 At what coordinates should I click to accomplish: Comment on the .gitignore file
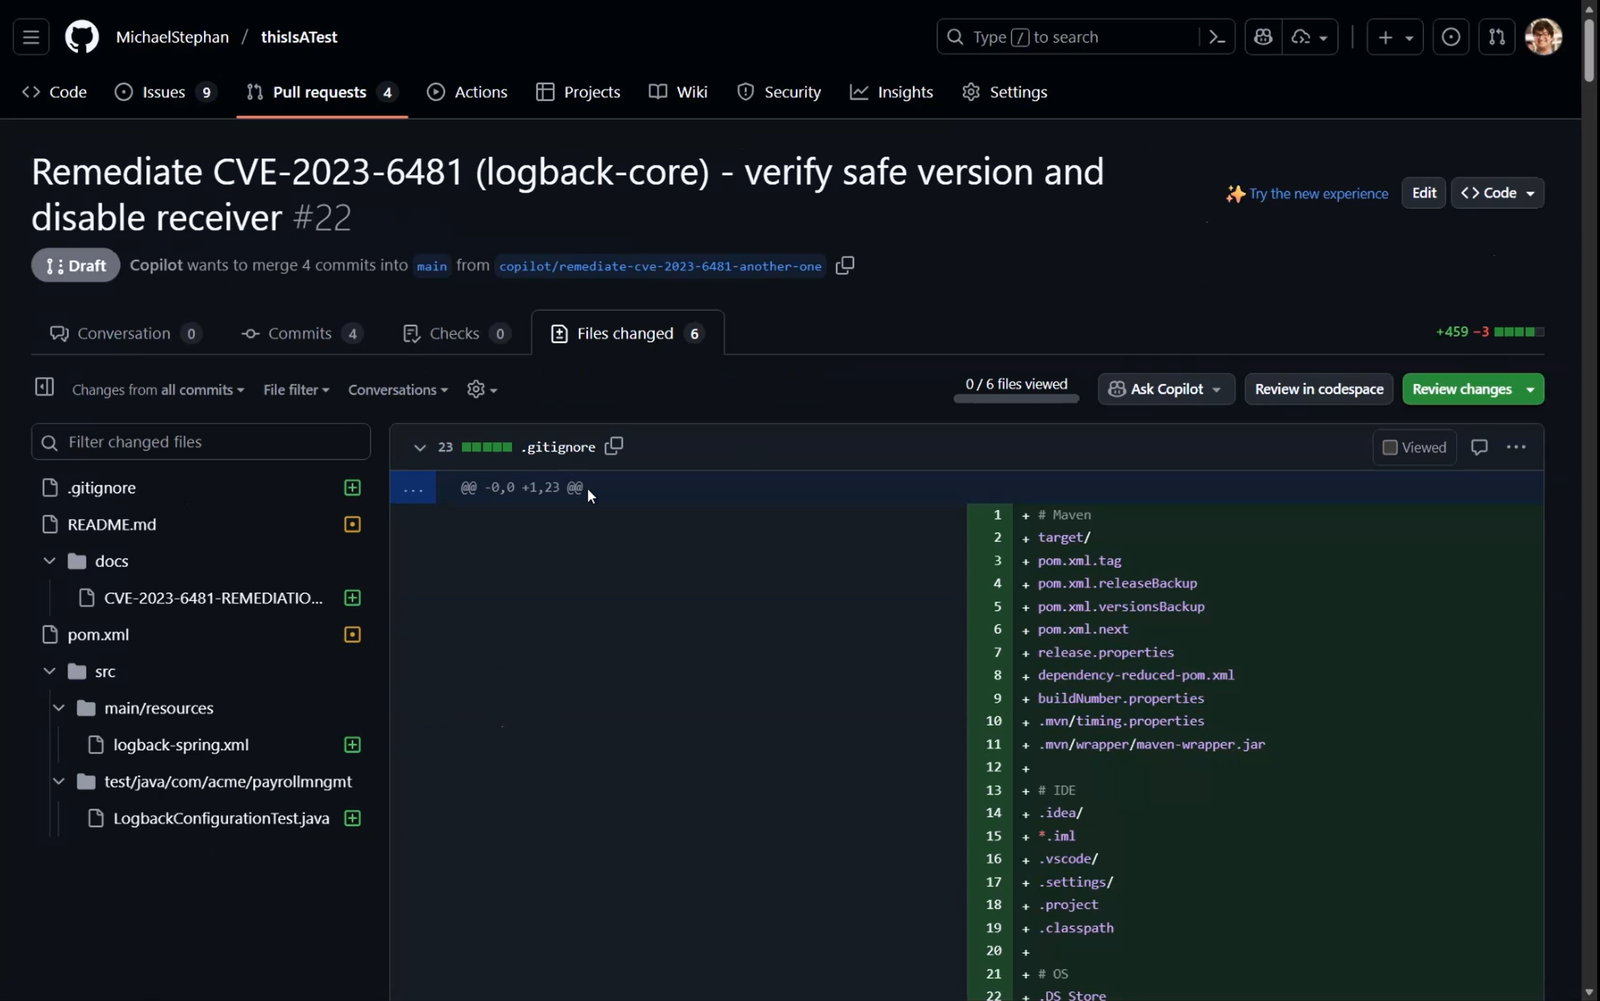pos(1479,447)
